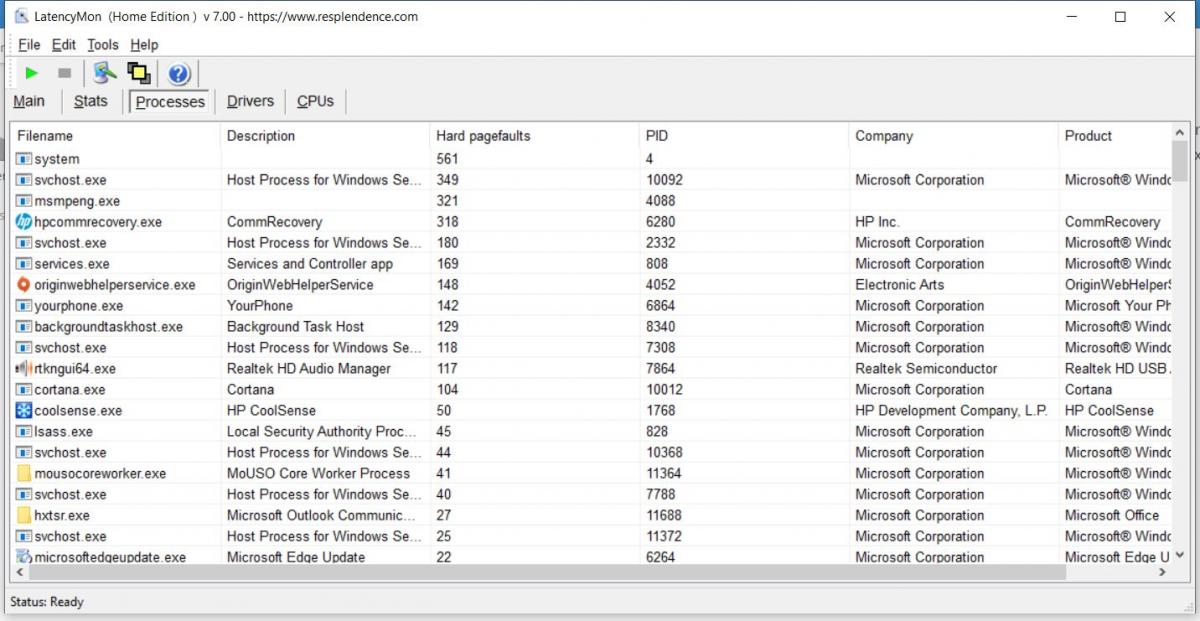Click the PID value 11688
1200x621 pixels.
(x=664, y=516)
